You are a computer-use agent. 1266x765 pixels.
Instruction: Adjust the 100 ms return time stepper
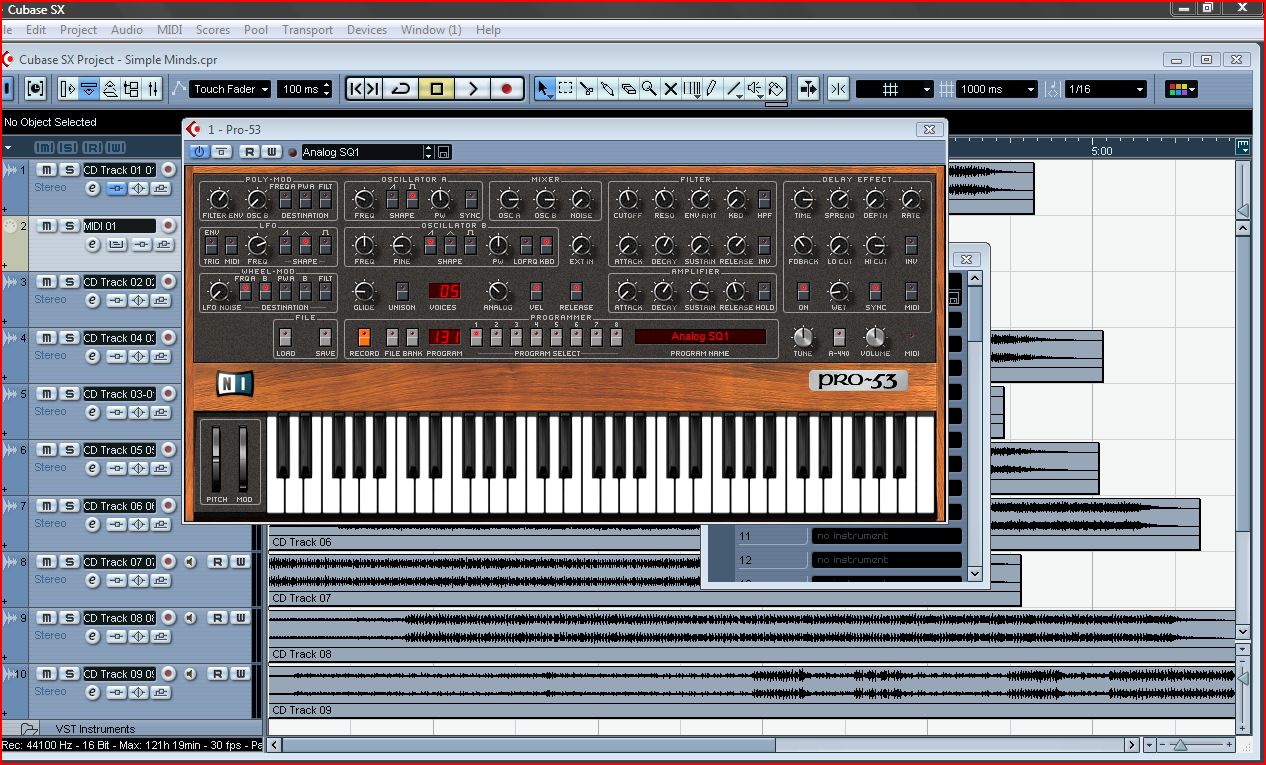pyautogui.click(x=327, y=89)
